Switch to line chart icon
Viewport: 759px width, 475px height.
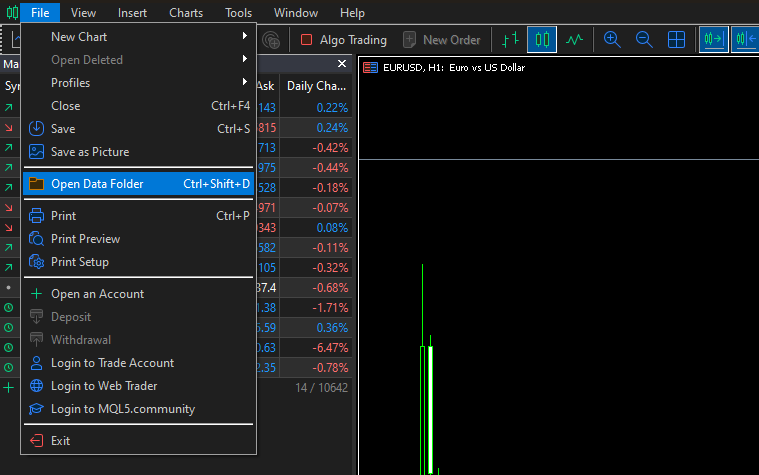[x=574, y=39]
